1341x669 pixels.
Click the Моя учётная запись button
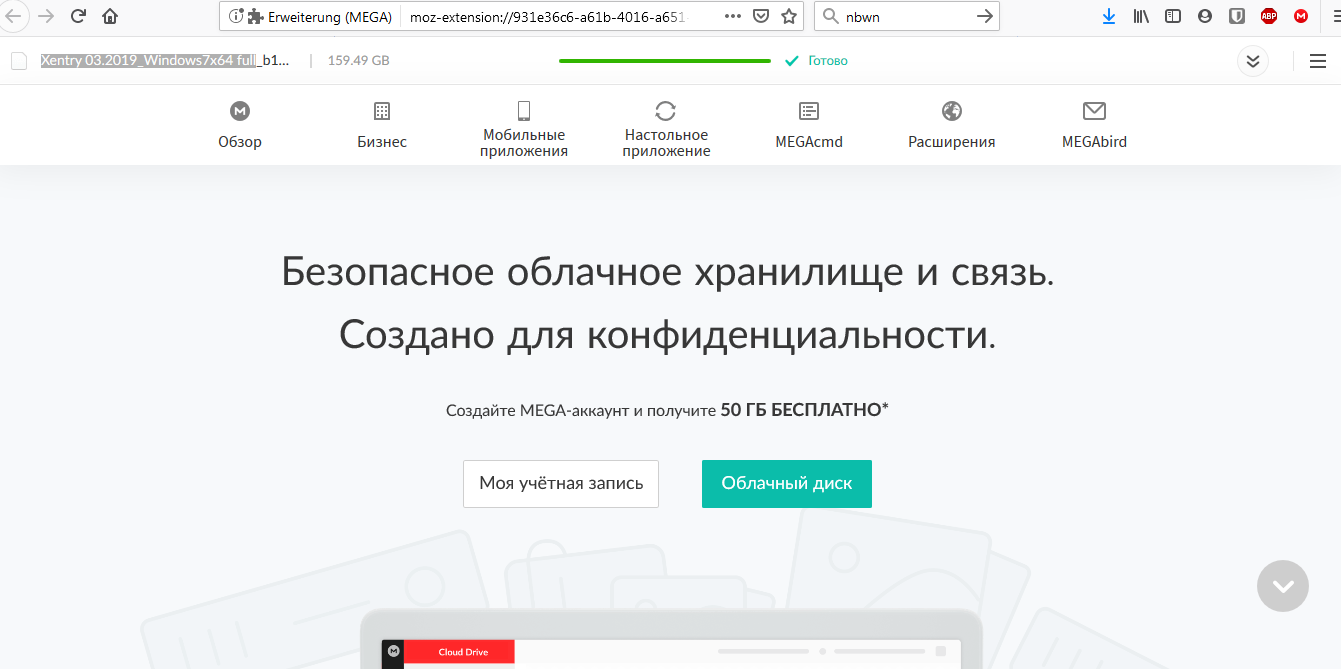561,484
